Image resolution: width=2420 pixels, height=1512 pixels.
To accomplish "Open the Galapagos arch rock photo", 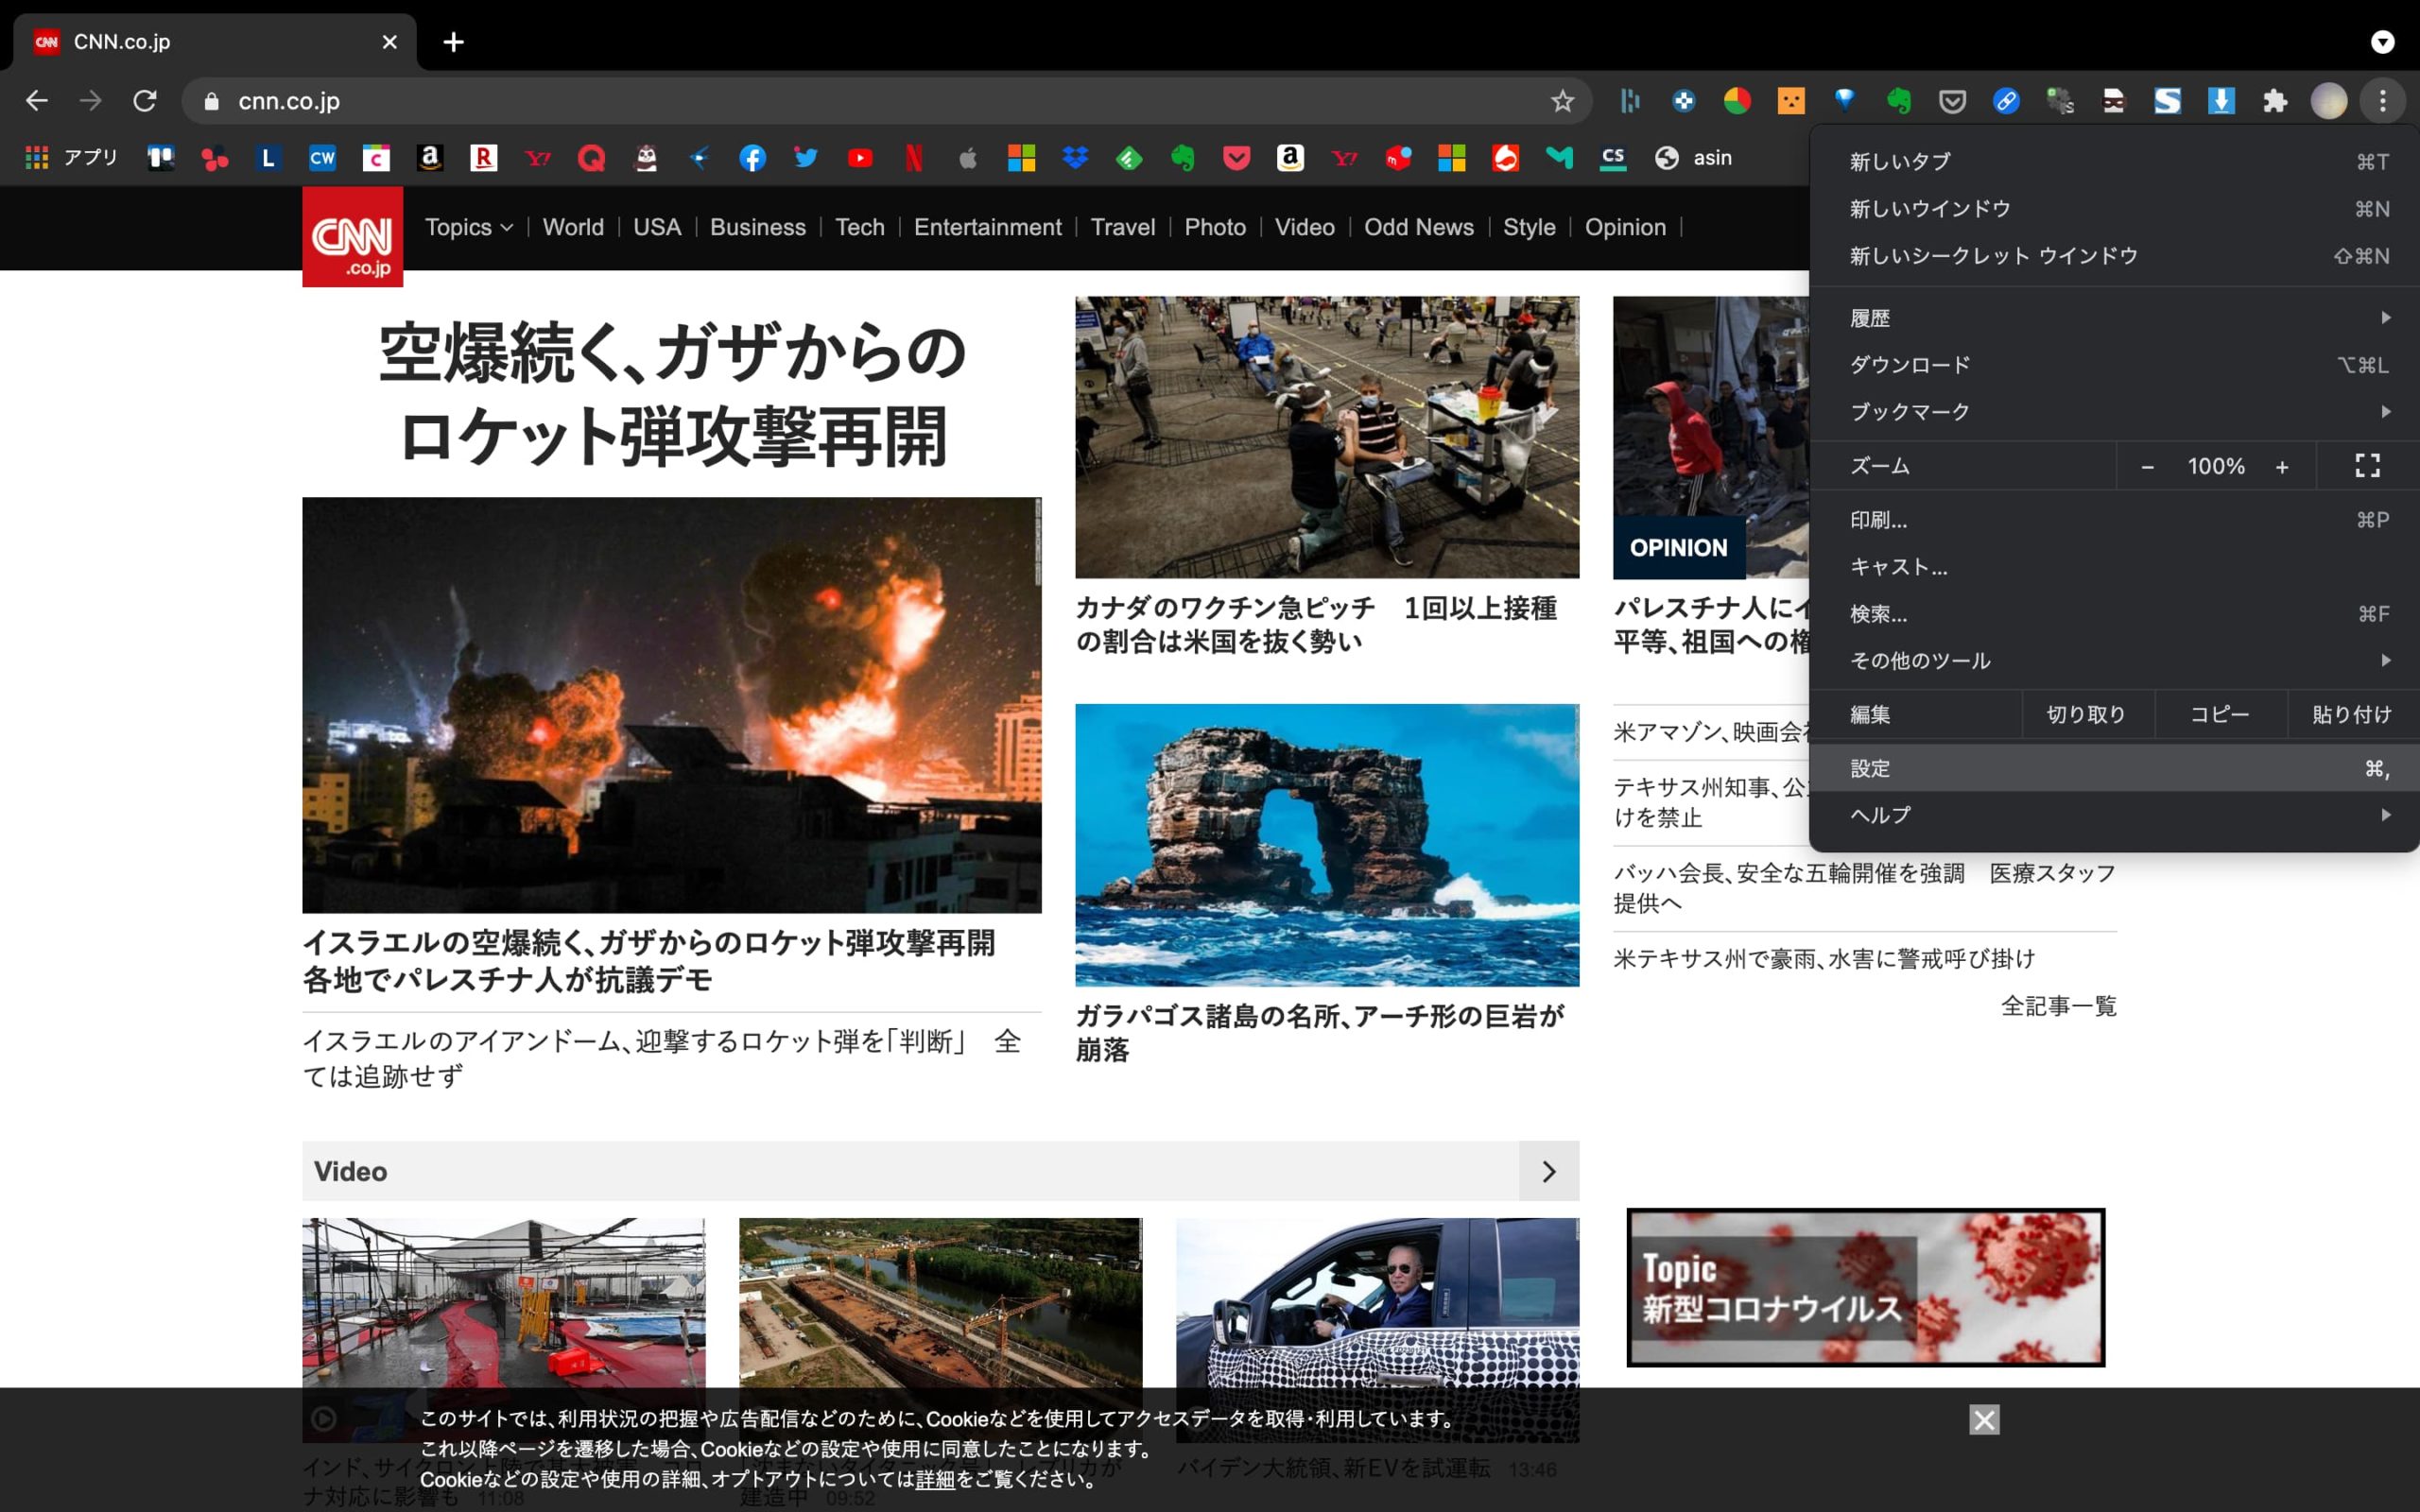I will pos(1327,845).
